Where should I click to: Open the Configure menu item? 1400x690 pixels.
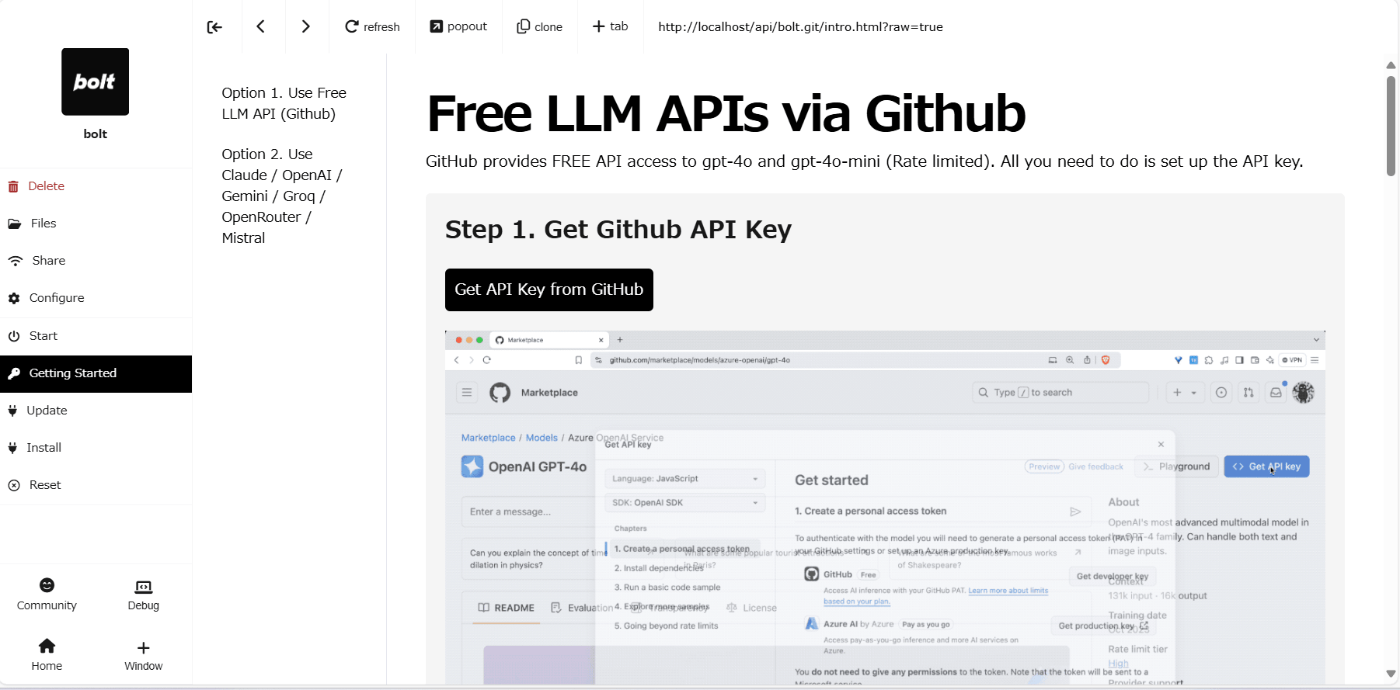pyautogui.click(x=96, y=299)
